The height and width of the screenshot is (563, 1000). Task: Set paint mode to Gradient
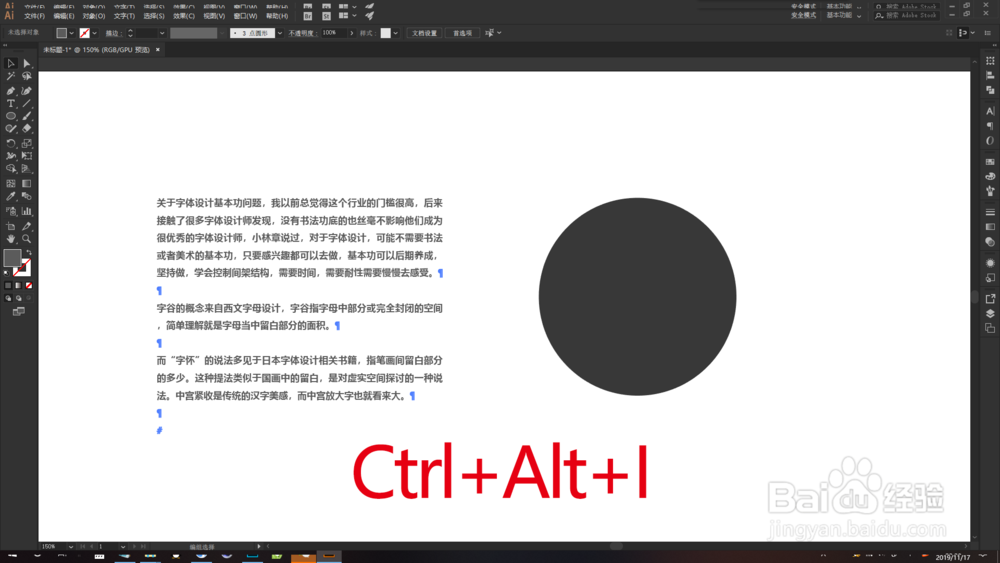click(x=18, y=286)
